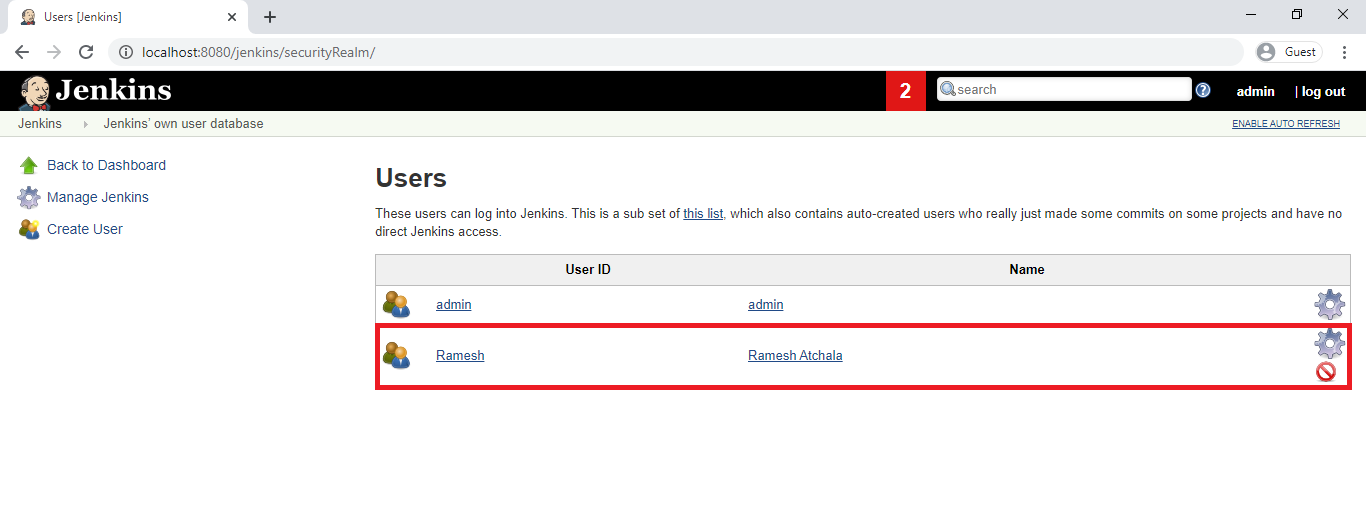This screenshot has height=526, width=1366.
Task: Go to Jenkins breadcrumb
Action: pyautogui.click(x=40, y=124)
